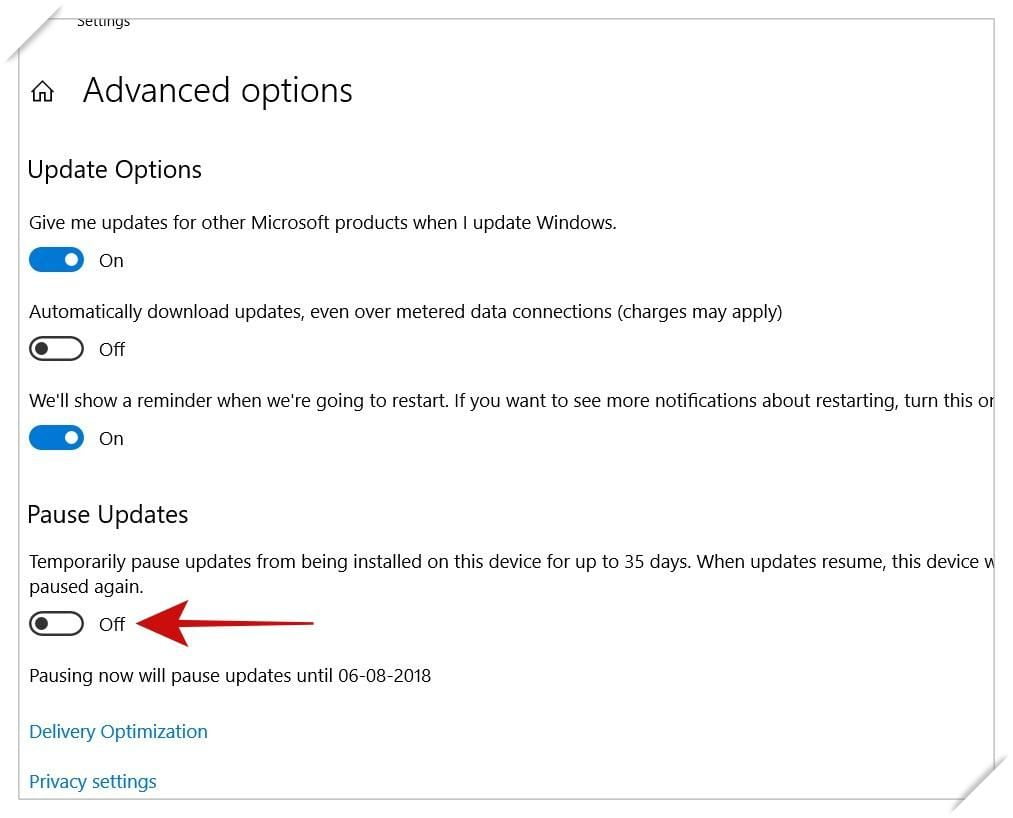Open the Delivery Optimization link
1013x818 pixels.
118,731
